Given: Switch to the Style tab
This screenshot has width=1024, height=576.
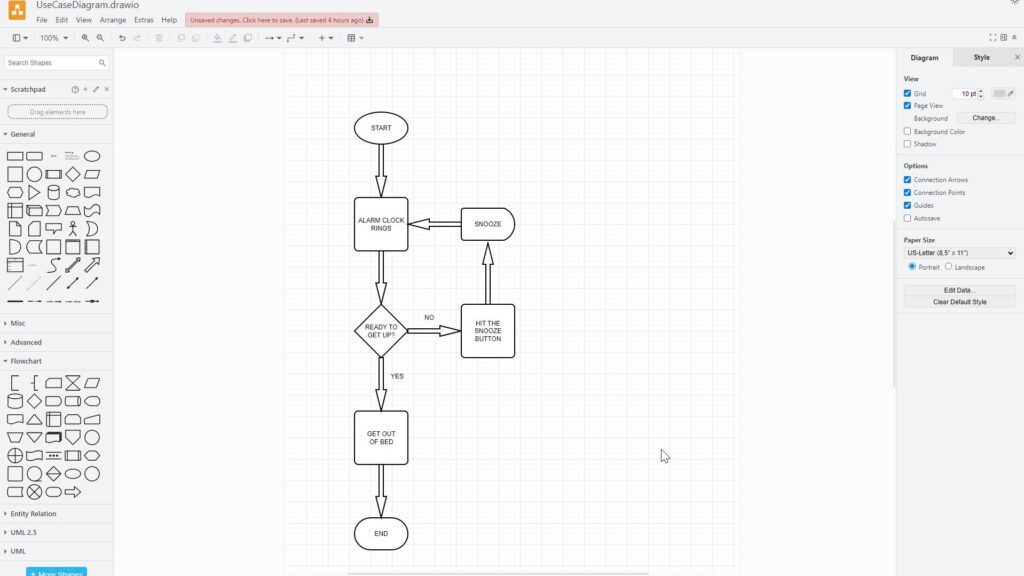Looking at the screenshot, I should pos(980,57).
